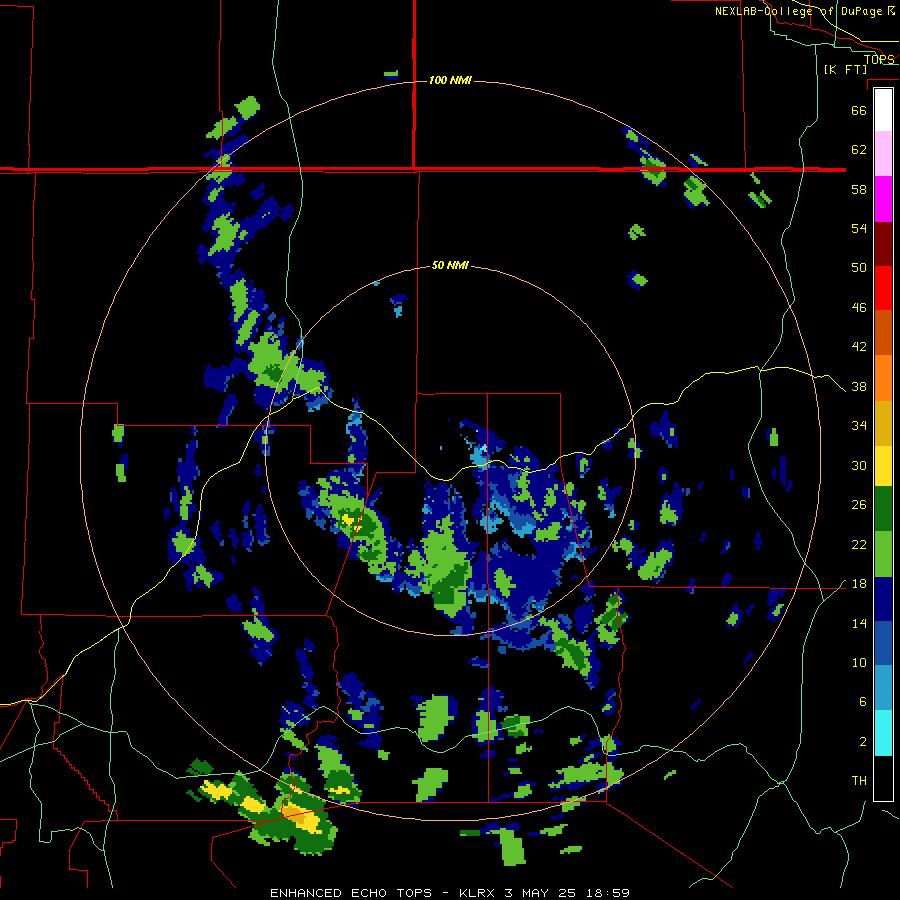Click the legend value 42
Viewport: 900px width, 900px height.
coord(859,347)
